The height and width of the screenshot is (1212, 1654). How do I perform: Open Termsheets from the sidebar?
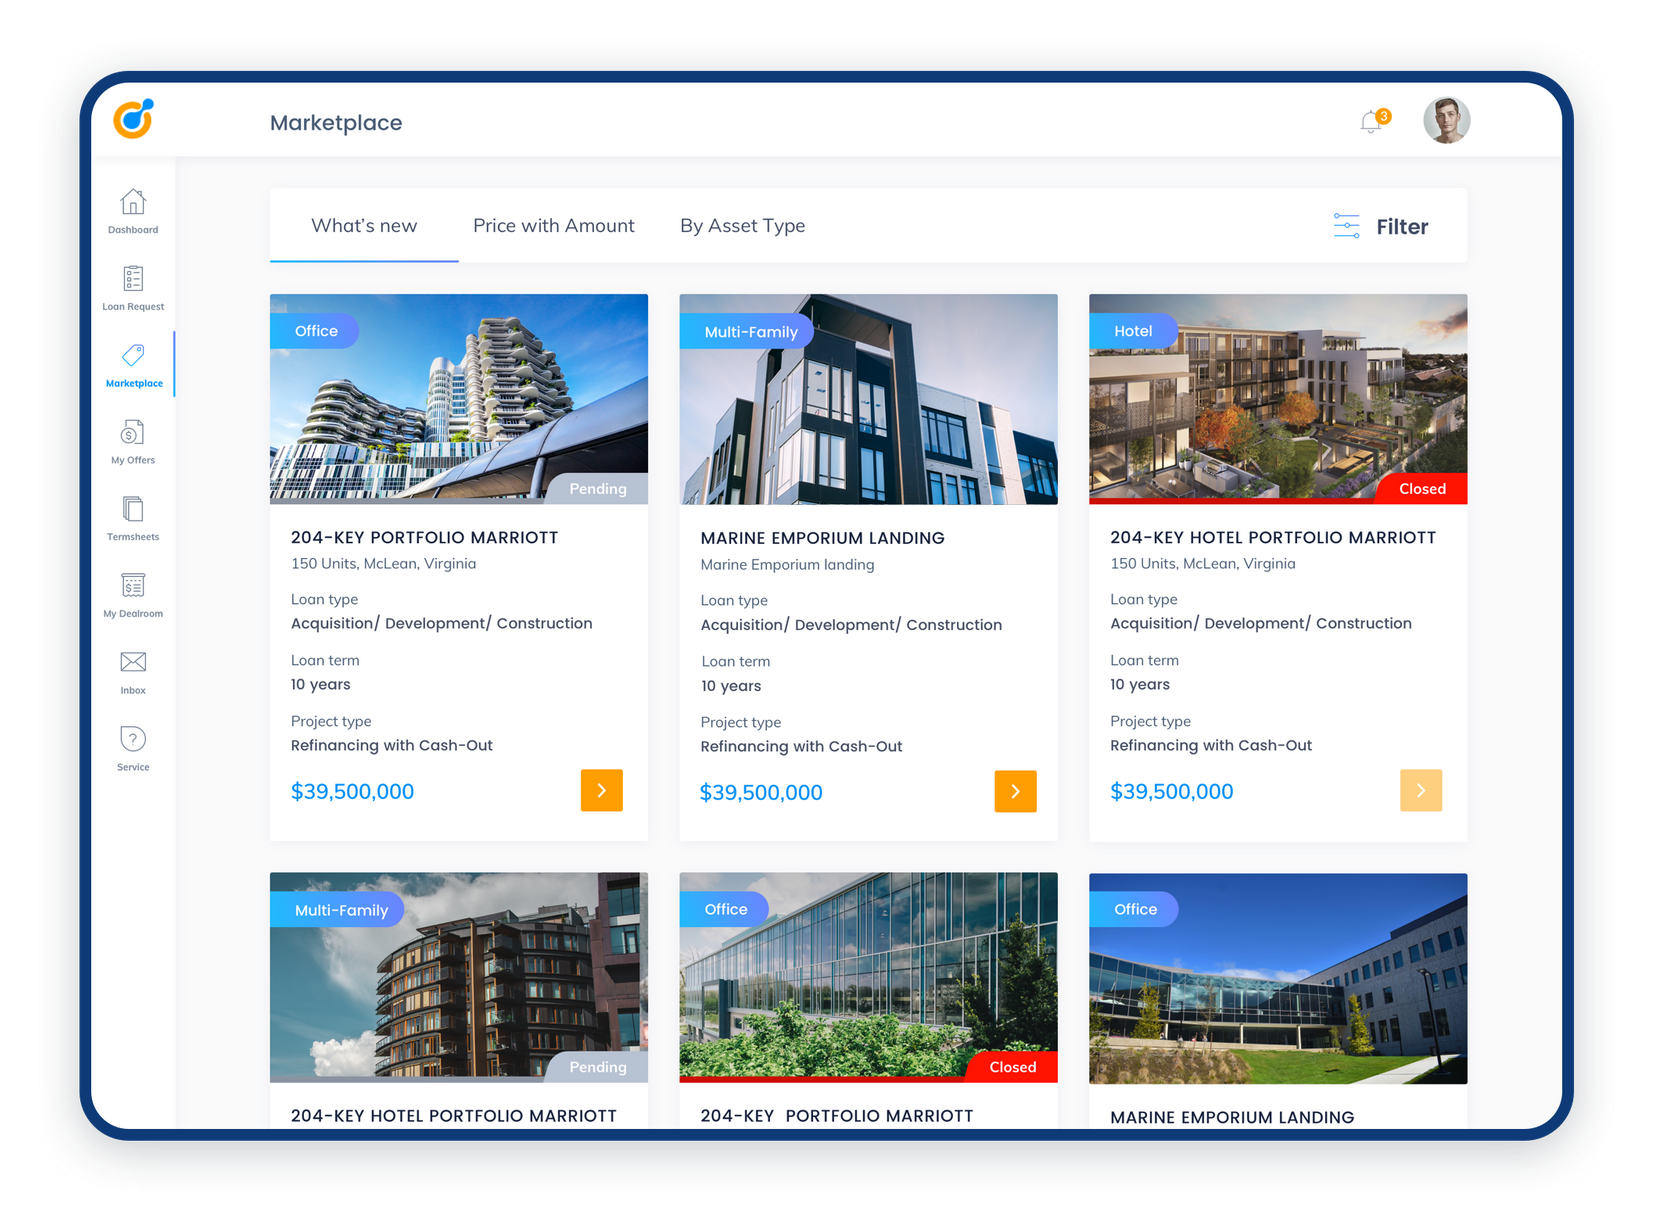tap(133, 510)
